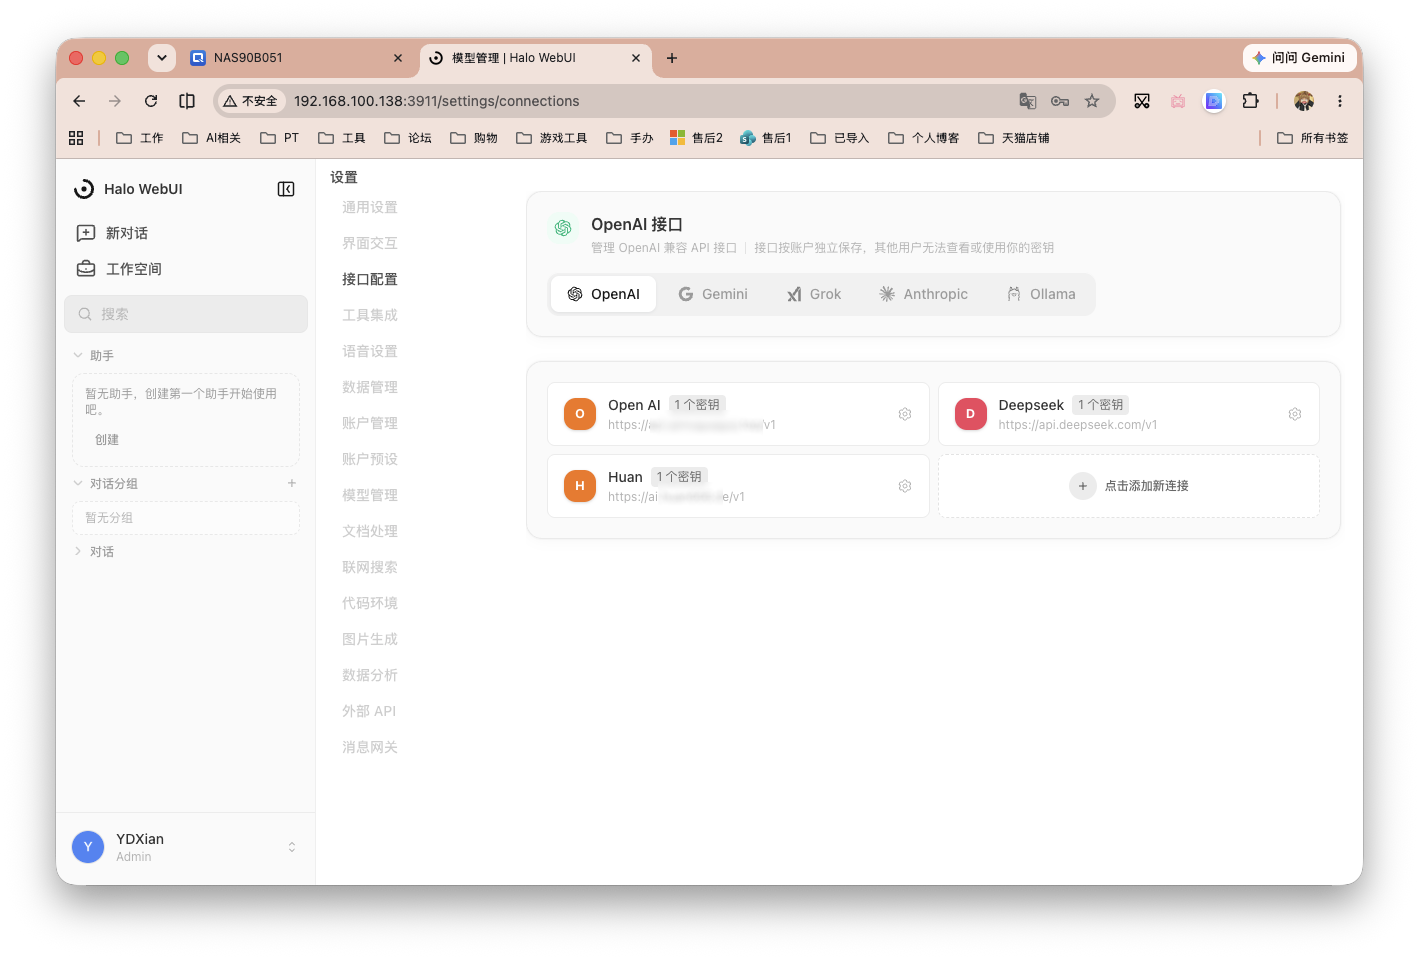
Task: Open 消息网关 settings page
Action: tap(370, 747)
